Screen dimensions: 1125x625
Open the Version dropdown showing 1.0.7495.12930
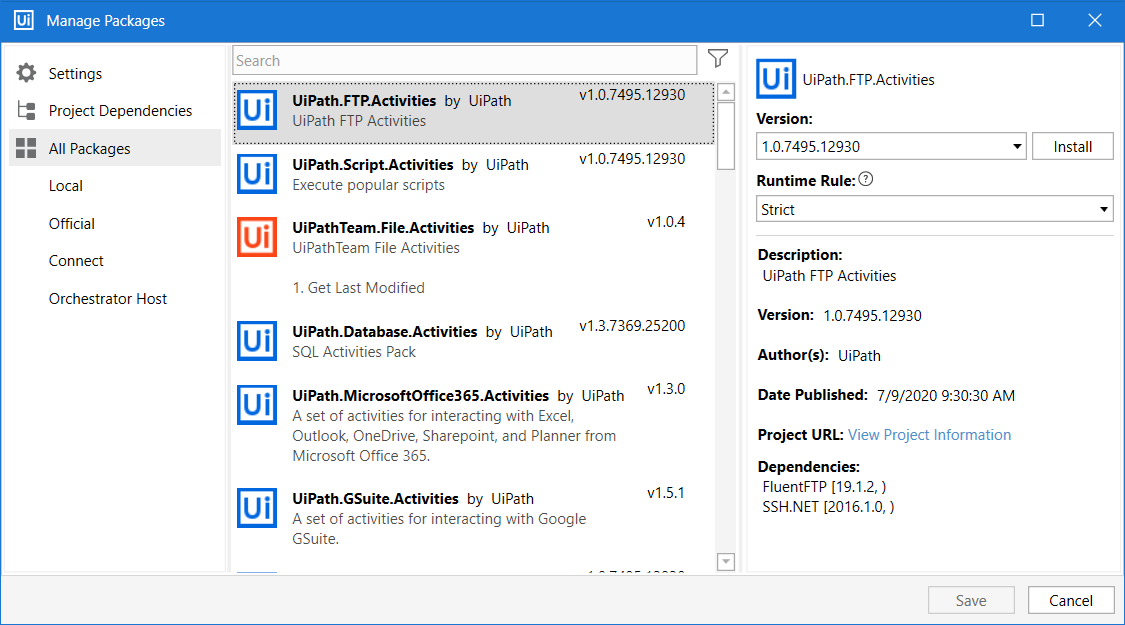(891, 146)
